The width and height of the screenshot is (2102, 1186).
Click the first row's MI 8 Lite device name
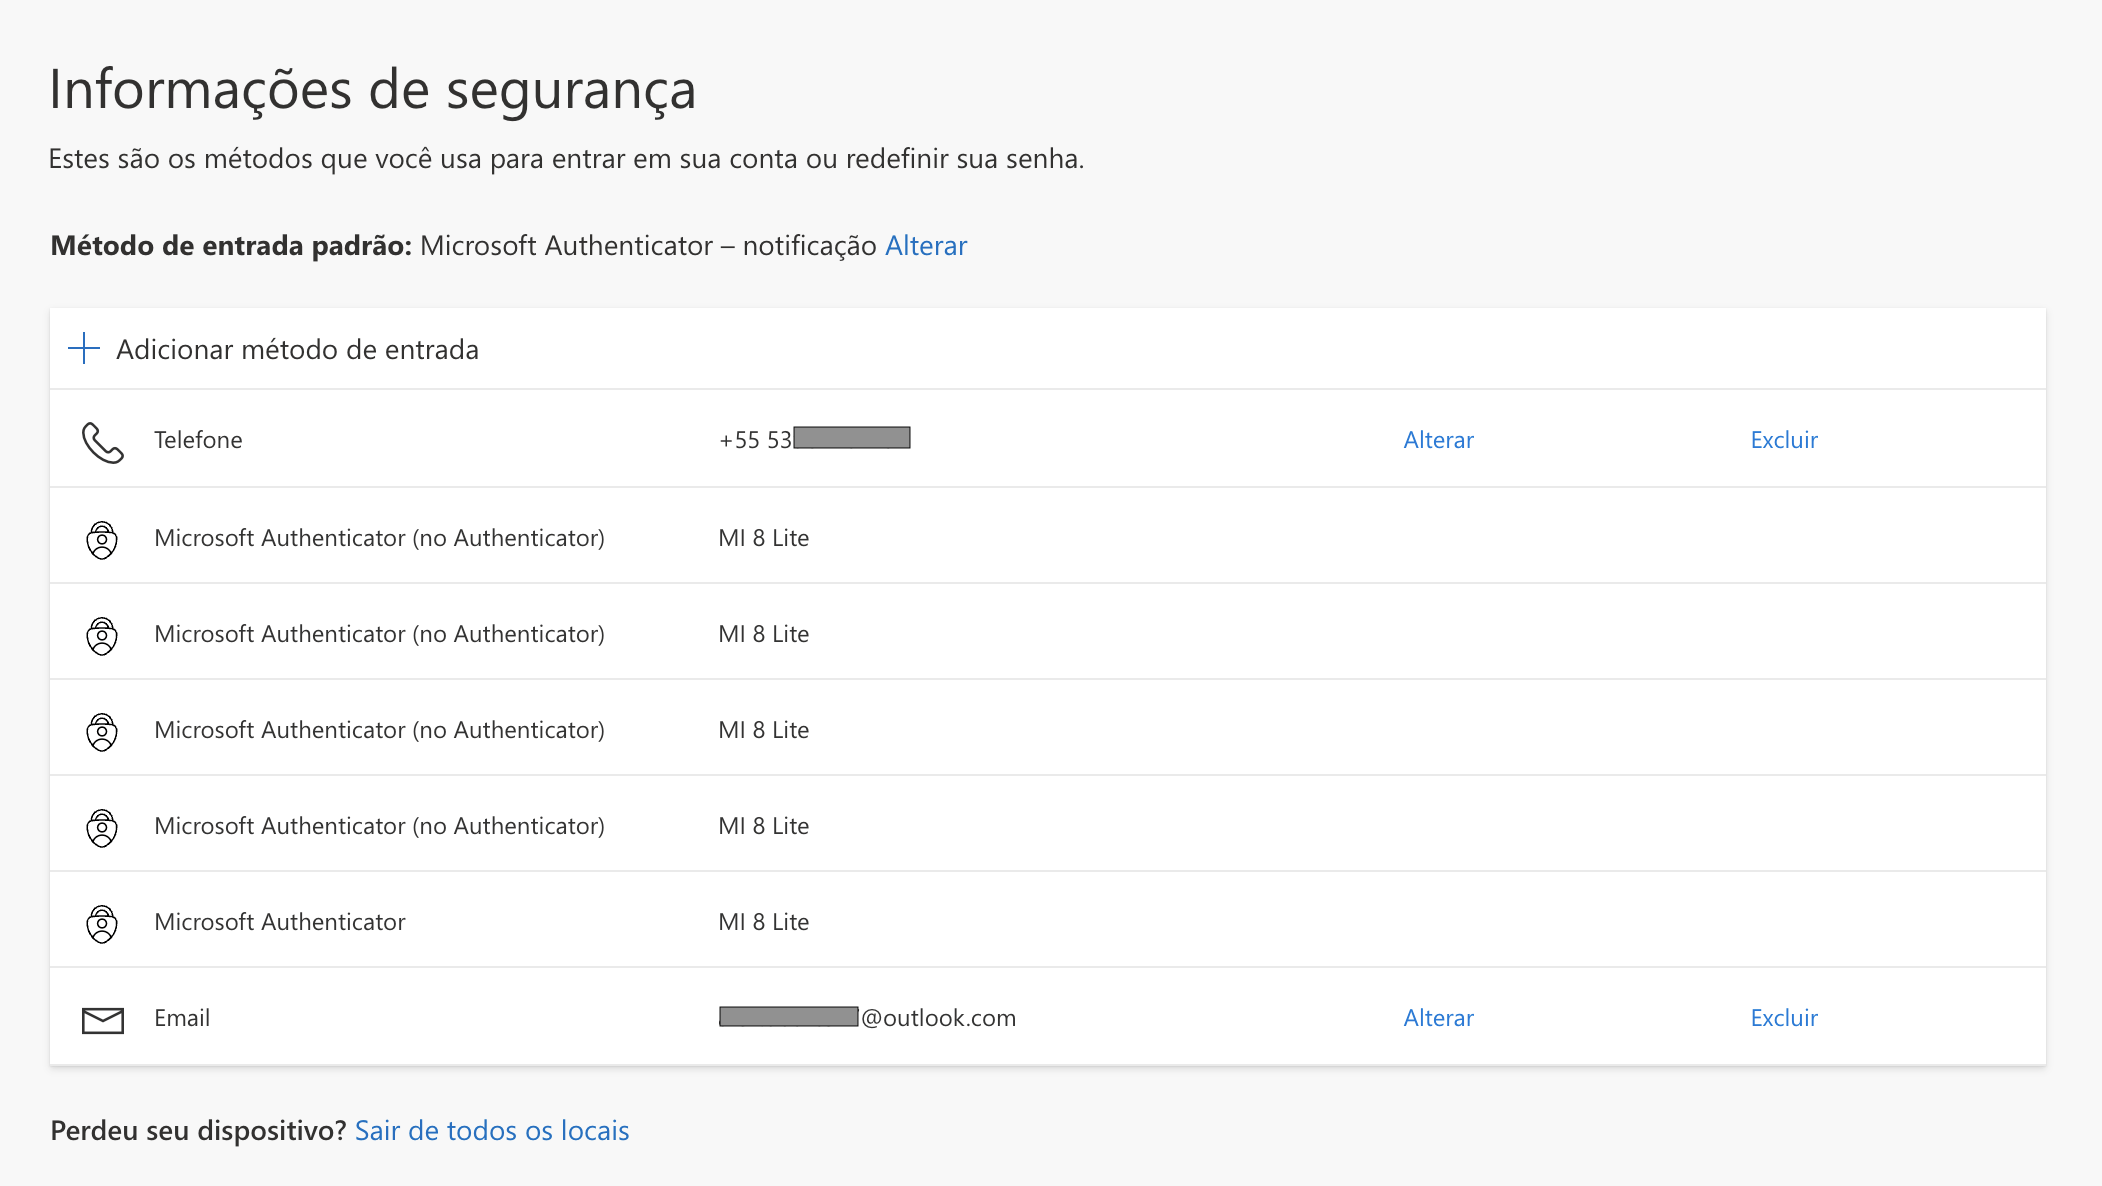tap(764, 538)
